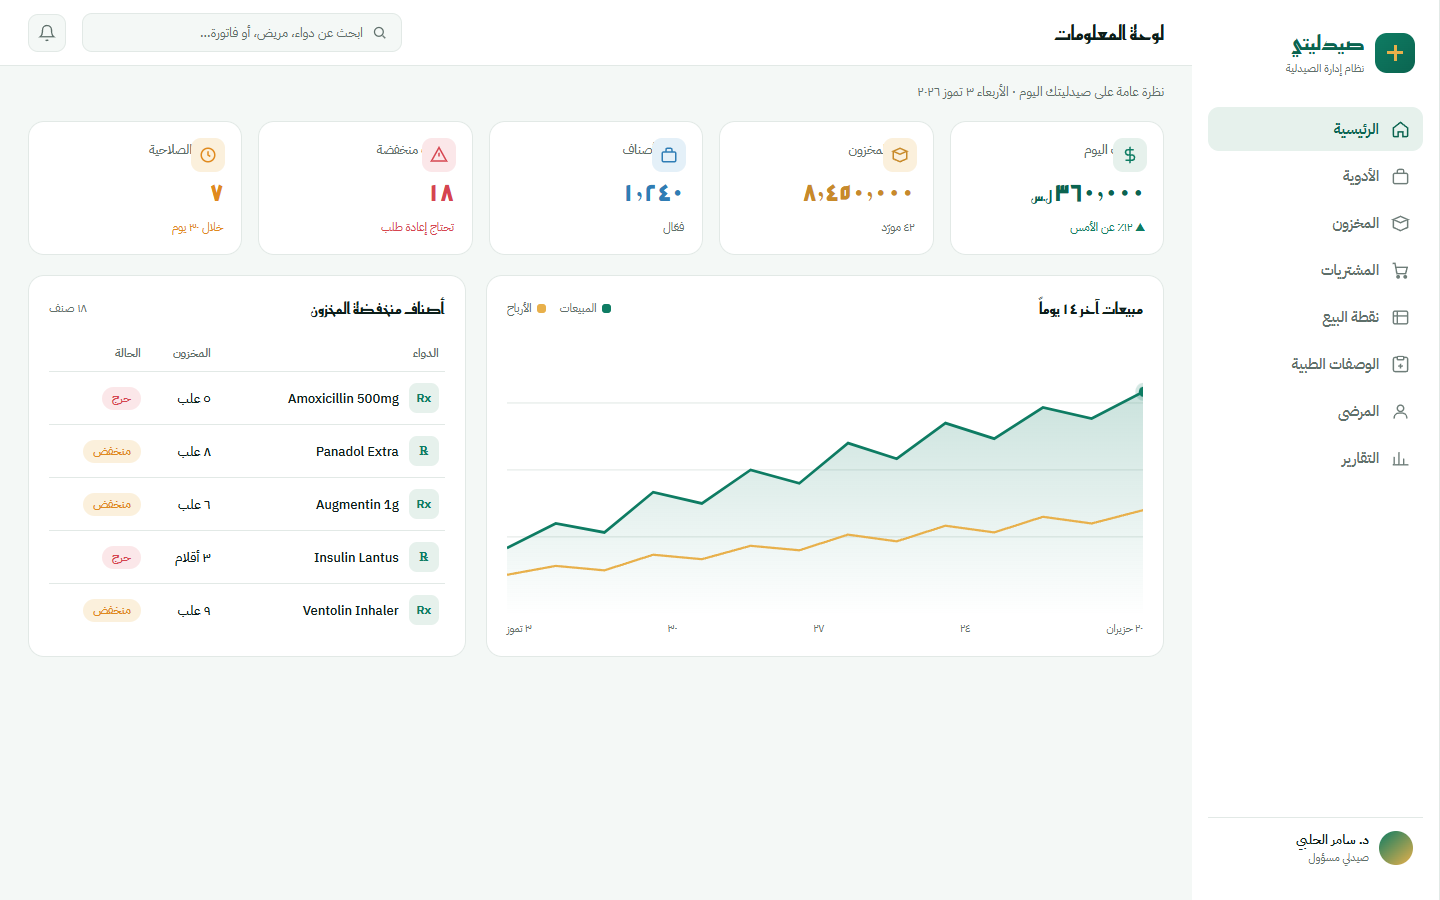Click the ٧ expiring items count
This screenshot has height=900, width=1440.
[x=217, y=193]
